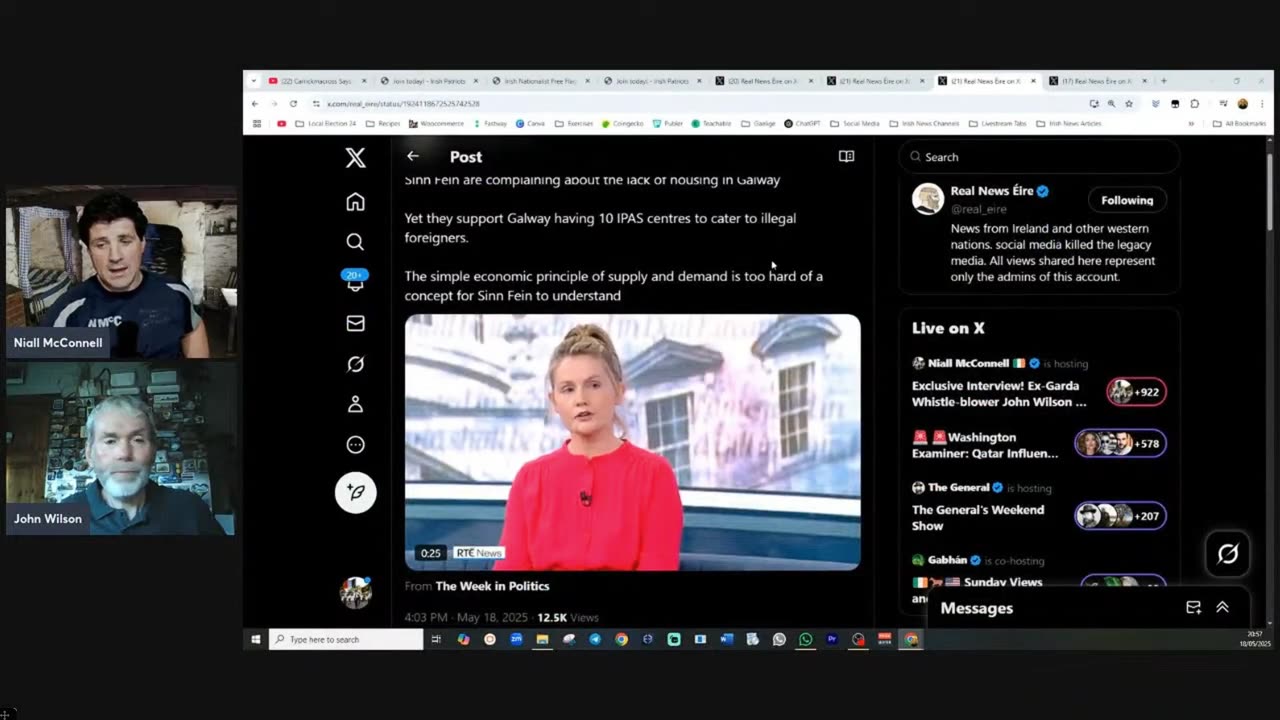Click the browser back button
The height and width of the screenshot is (720, 1280).
(255, 103)
